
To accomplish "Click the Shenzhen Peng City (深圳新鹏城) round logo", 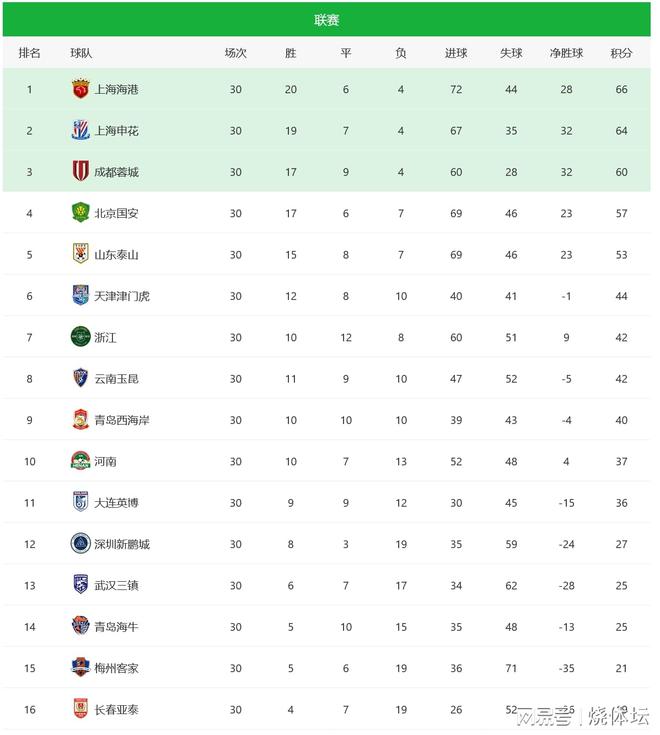I will point(80,544).
